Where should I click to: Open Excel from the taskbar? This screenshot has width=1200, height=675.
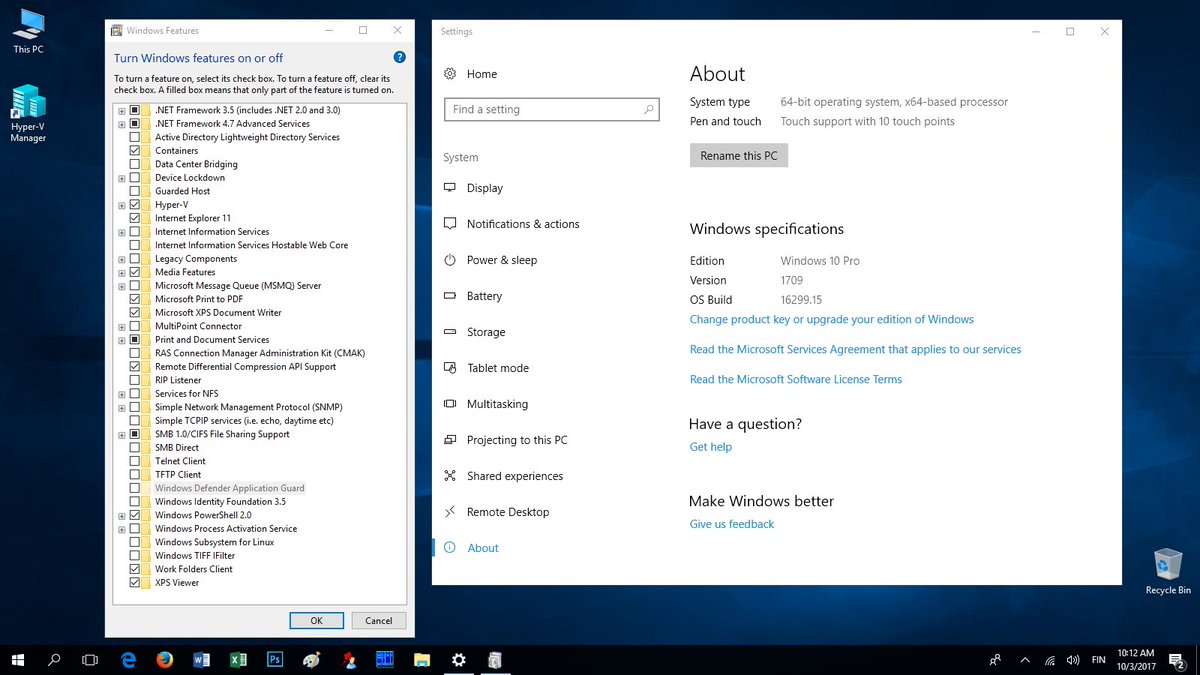238,660
